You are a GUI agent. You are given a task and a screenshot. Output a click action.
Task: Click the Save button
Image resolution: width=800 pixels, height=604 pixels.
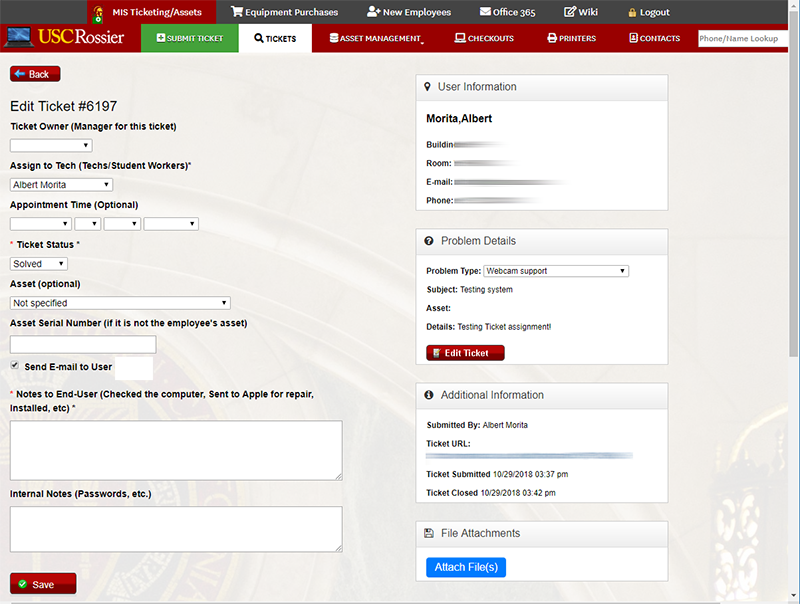click(x=43, y=584)
